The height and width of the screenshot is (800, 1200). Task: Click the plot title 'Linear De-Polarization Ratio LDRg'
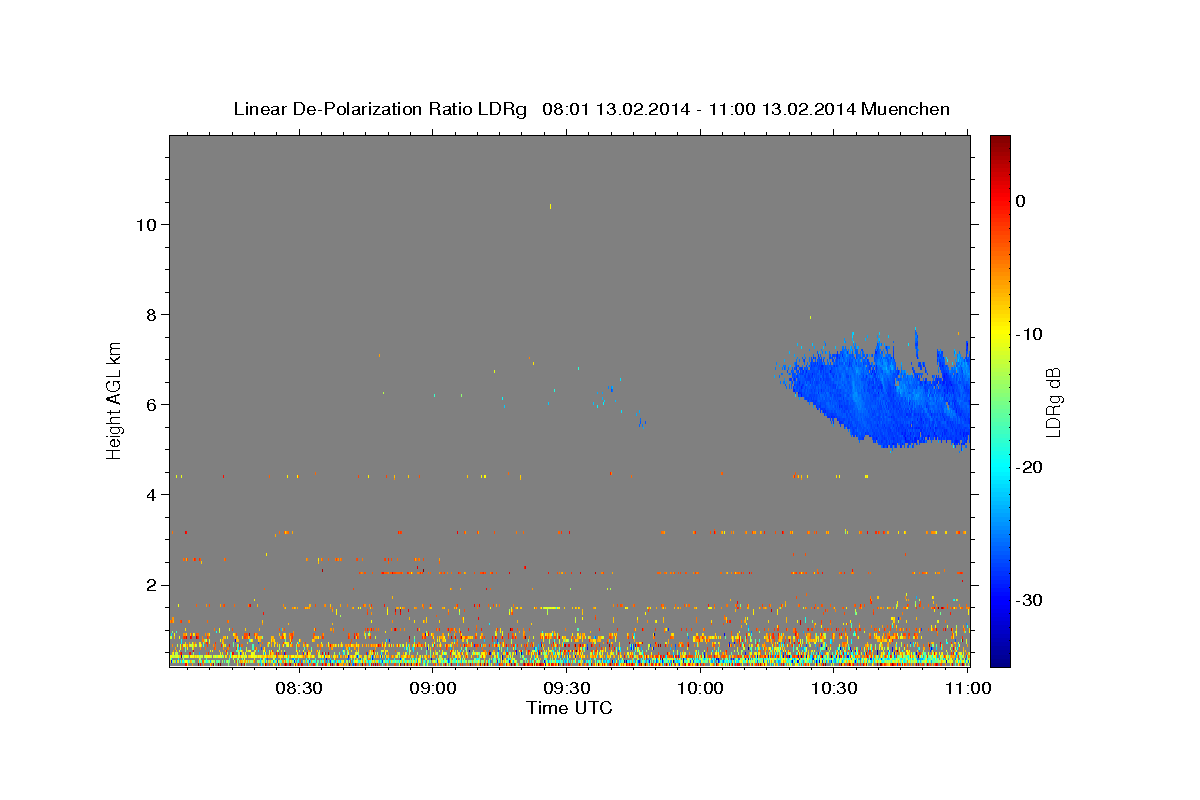click(x=380, y=109)
